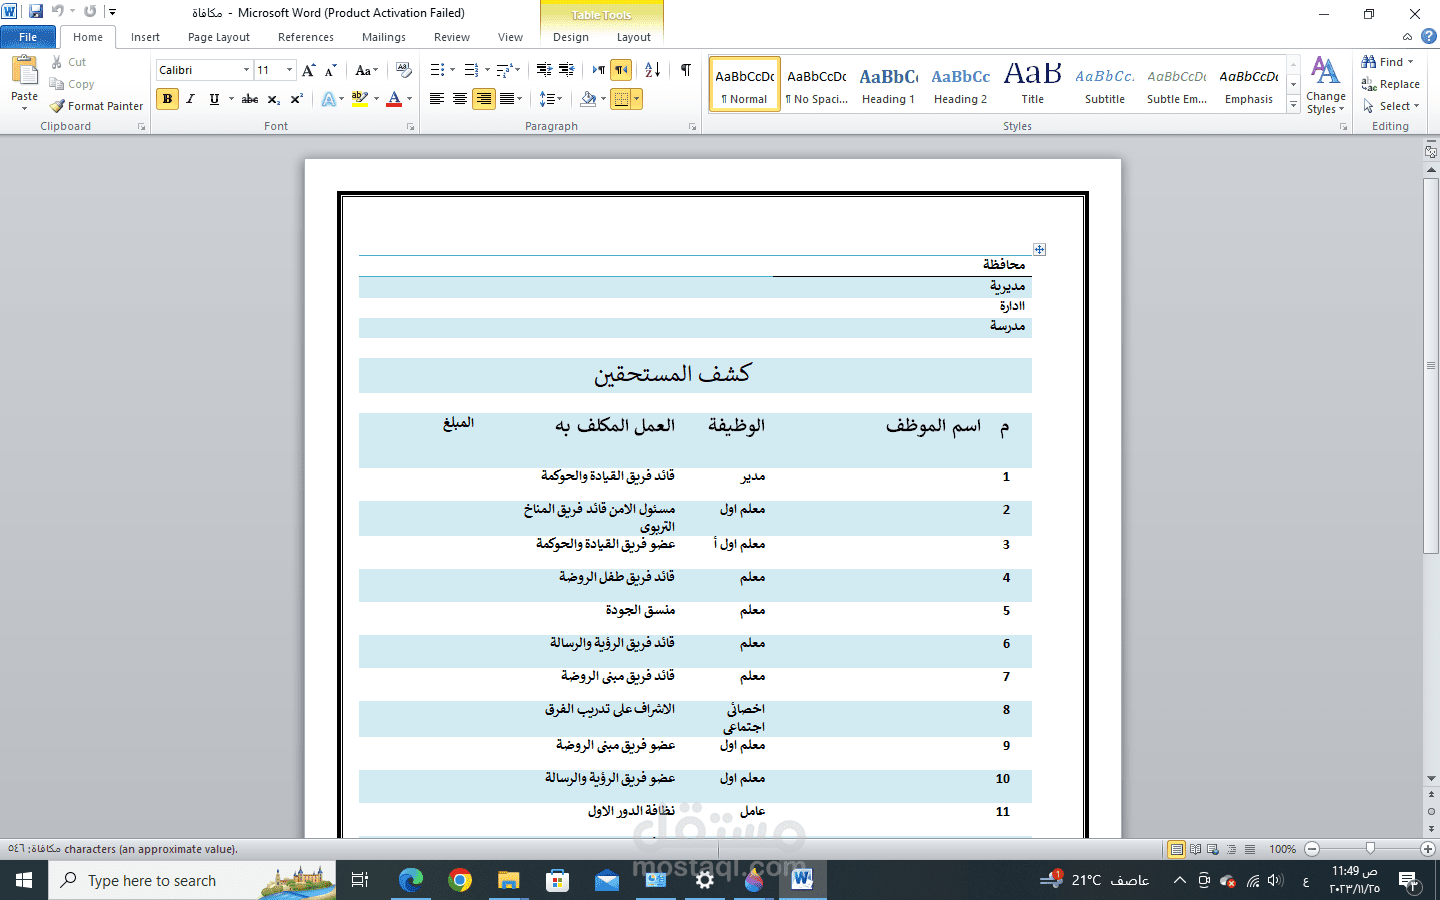Viewport: 1440px width, 900px height.
Task: Switch to the Mailings tab
Action: pyautogui.click(x=384, y=37)
